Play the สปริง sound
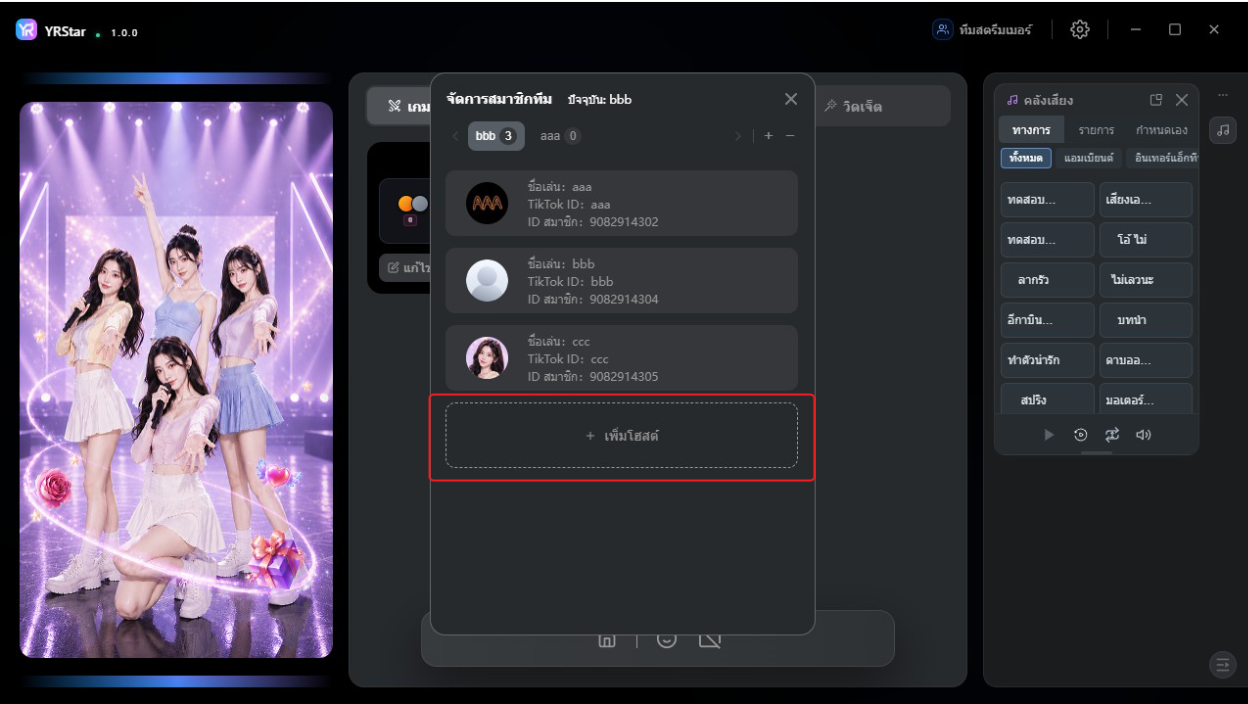This screenshot has width=1248, height=704. [1047, 398]
